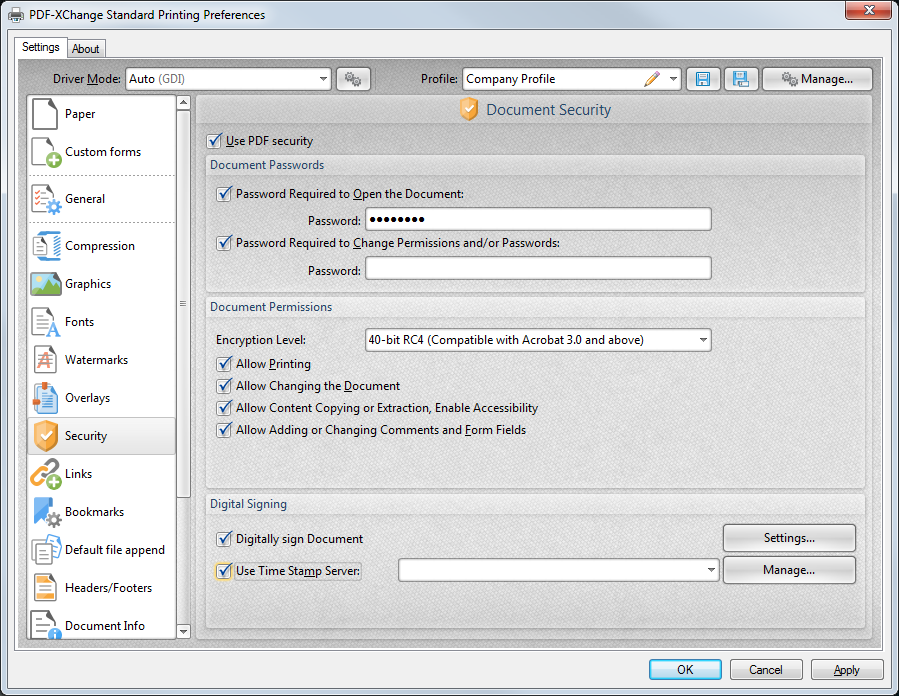Uncheck Password Required to Open the Document
Viewport: 899px width, 696px height.
click(224, 194)
